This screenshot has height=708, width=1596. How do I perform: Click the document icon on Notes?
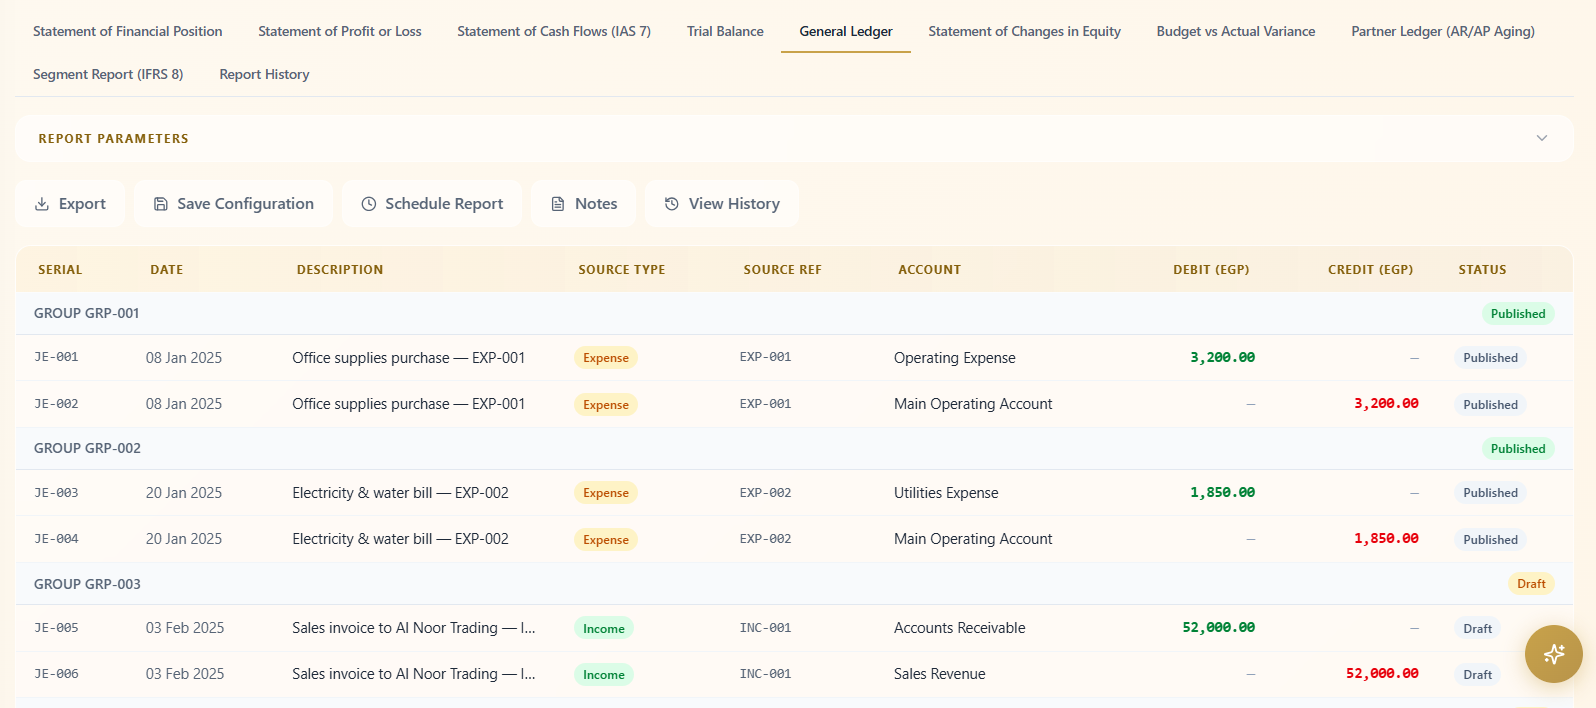[558, 204]
